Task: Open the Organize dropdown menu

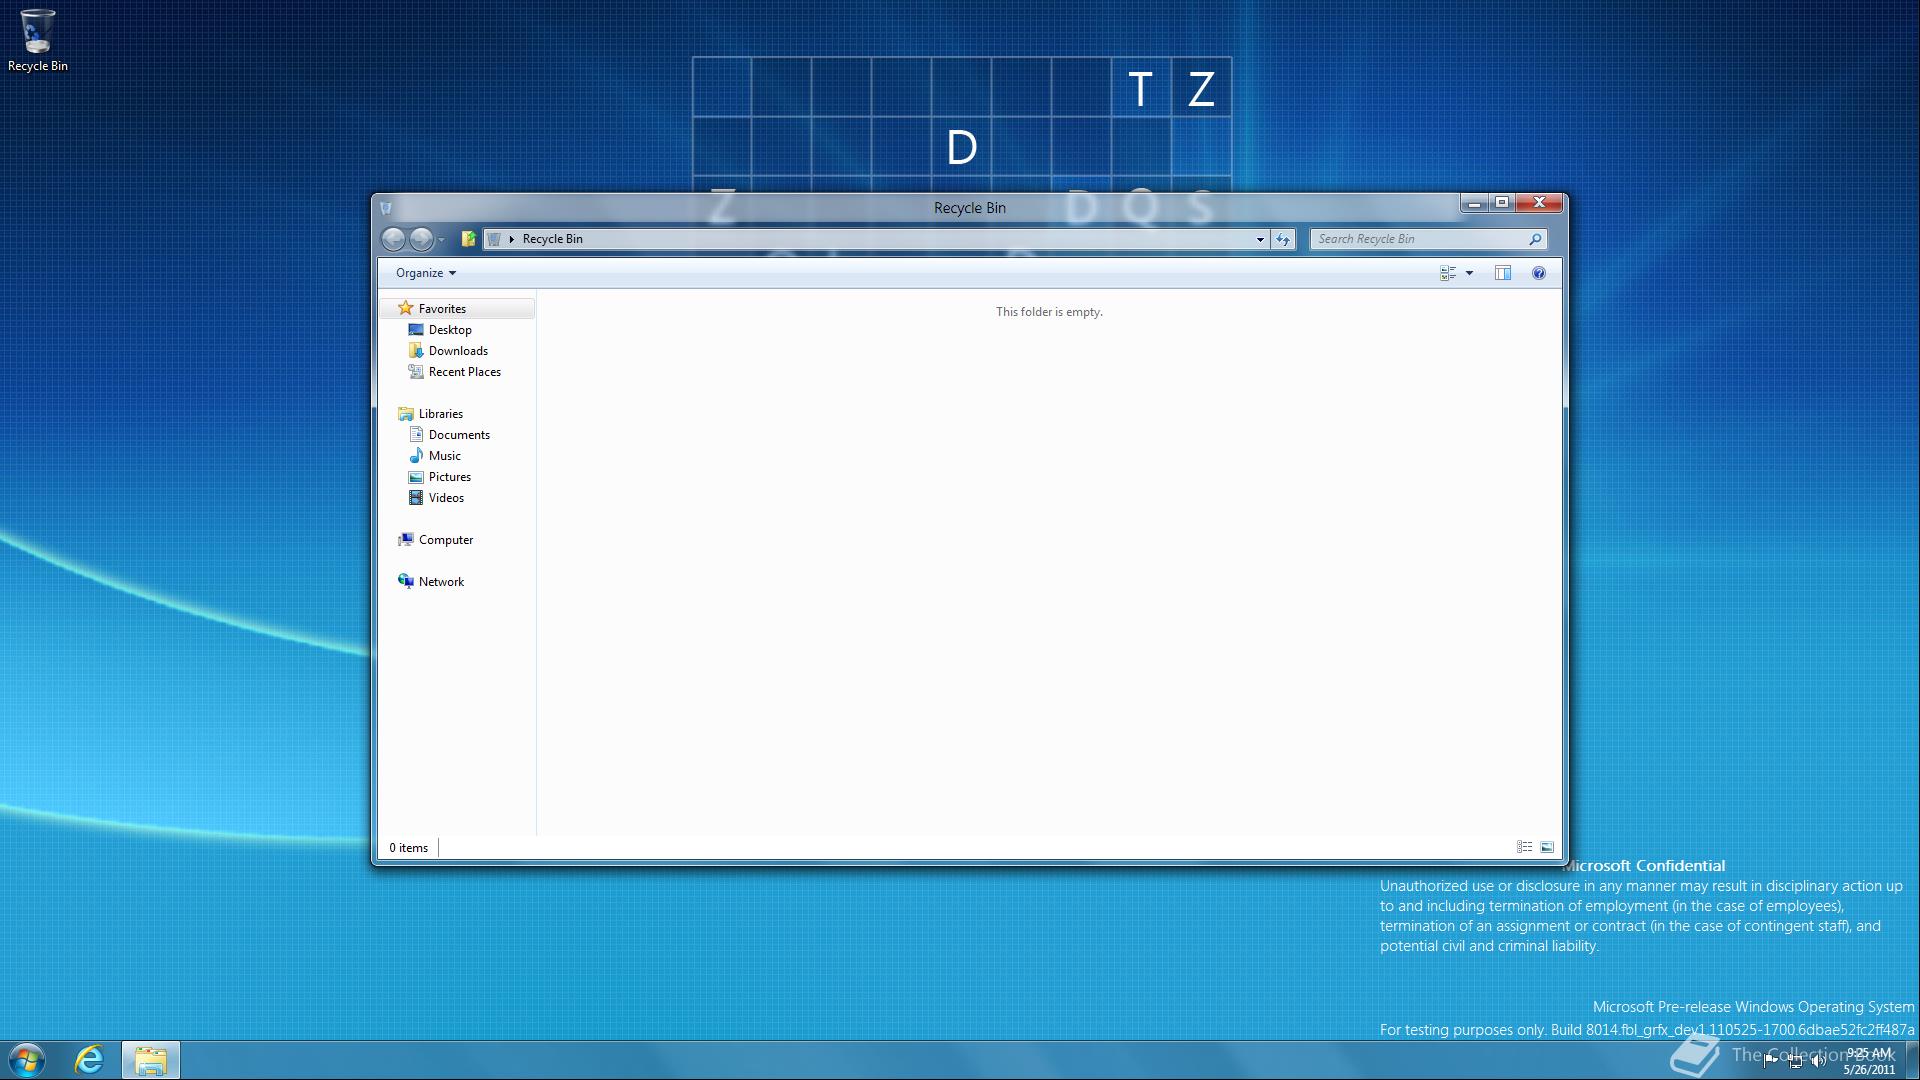Action: (x=425, y=273)
